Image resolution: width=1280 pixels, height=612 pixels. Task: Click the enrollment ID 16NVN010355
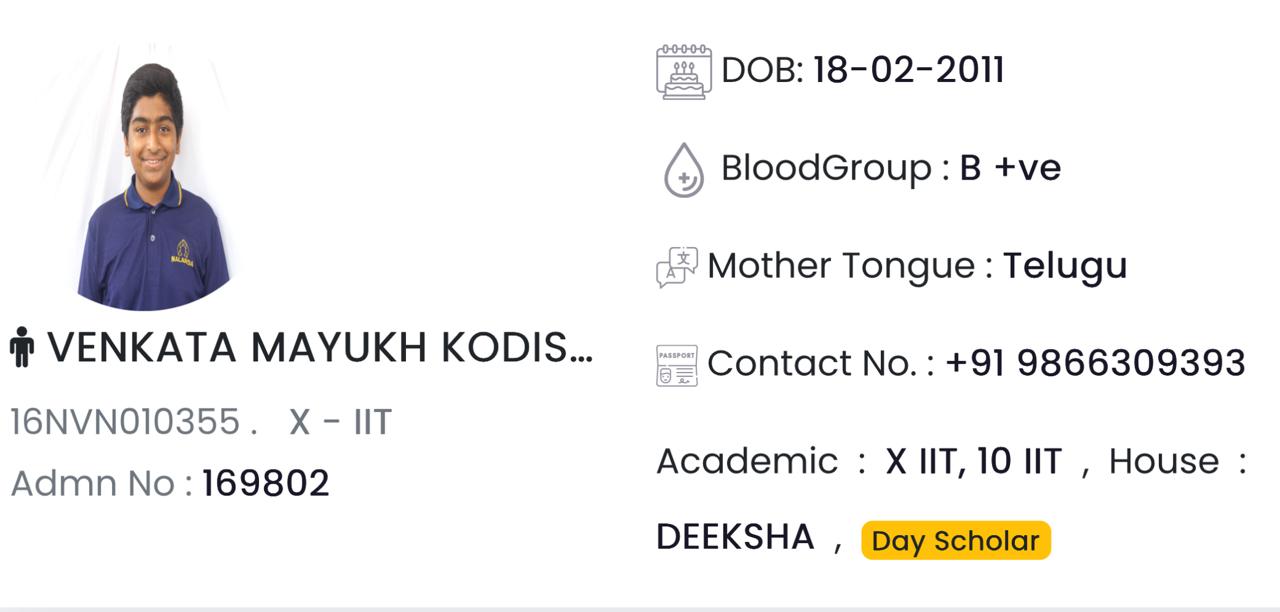pos(125,422)
